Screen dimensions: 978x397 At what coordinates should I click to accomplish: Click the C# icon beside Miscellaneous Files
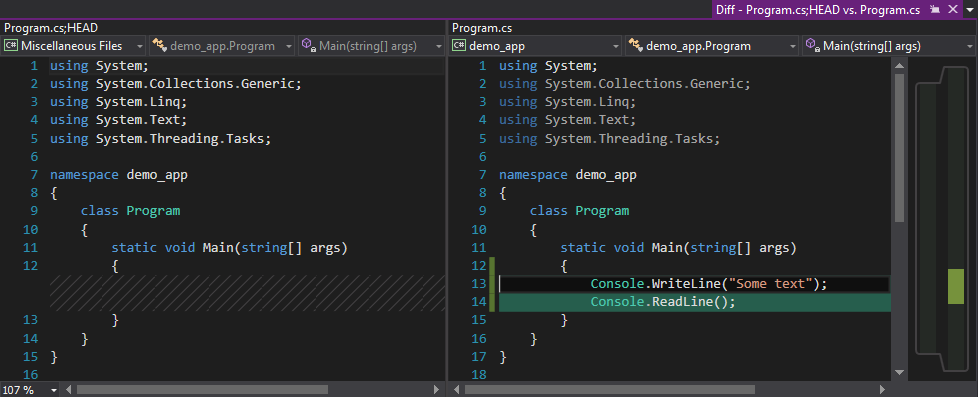tap(11, 46)
